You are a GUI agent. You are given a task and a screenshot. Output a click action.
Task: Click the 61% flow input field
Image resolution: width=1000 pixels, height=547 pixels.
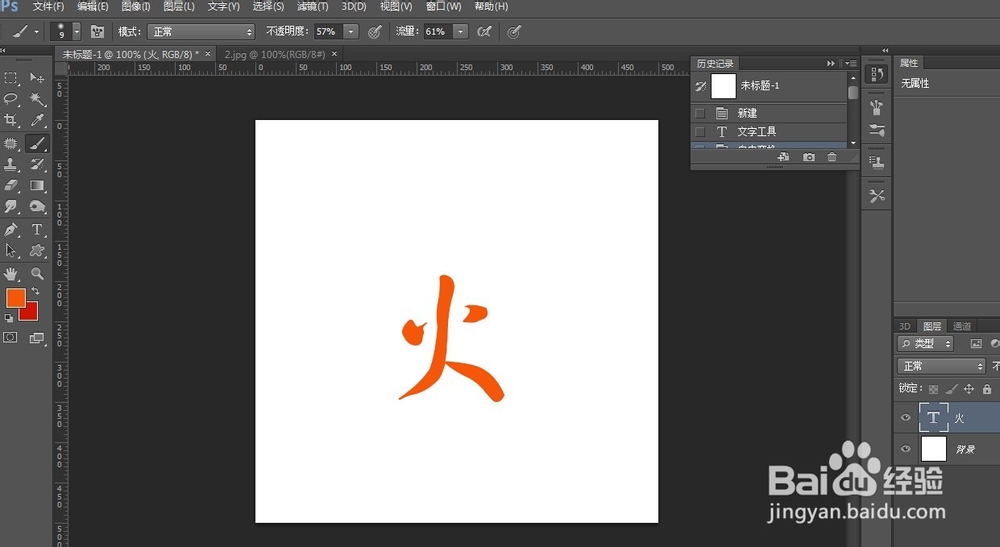point(436,31)
